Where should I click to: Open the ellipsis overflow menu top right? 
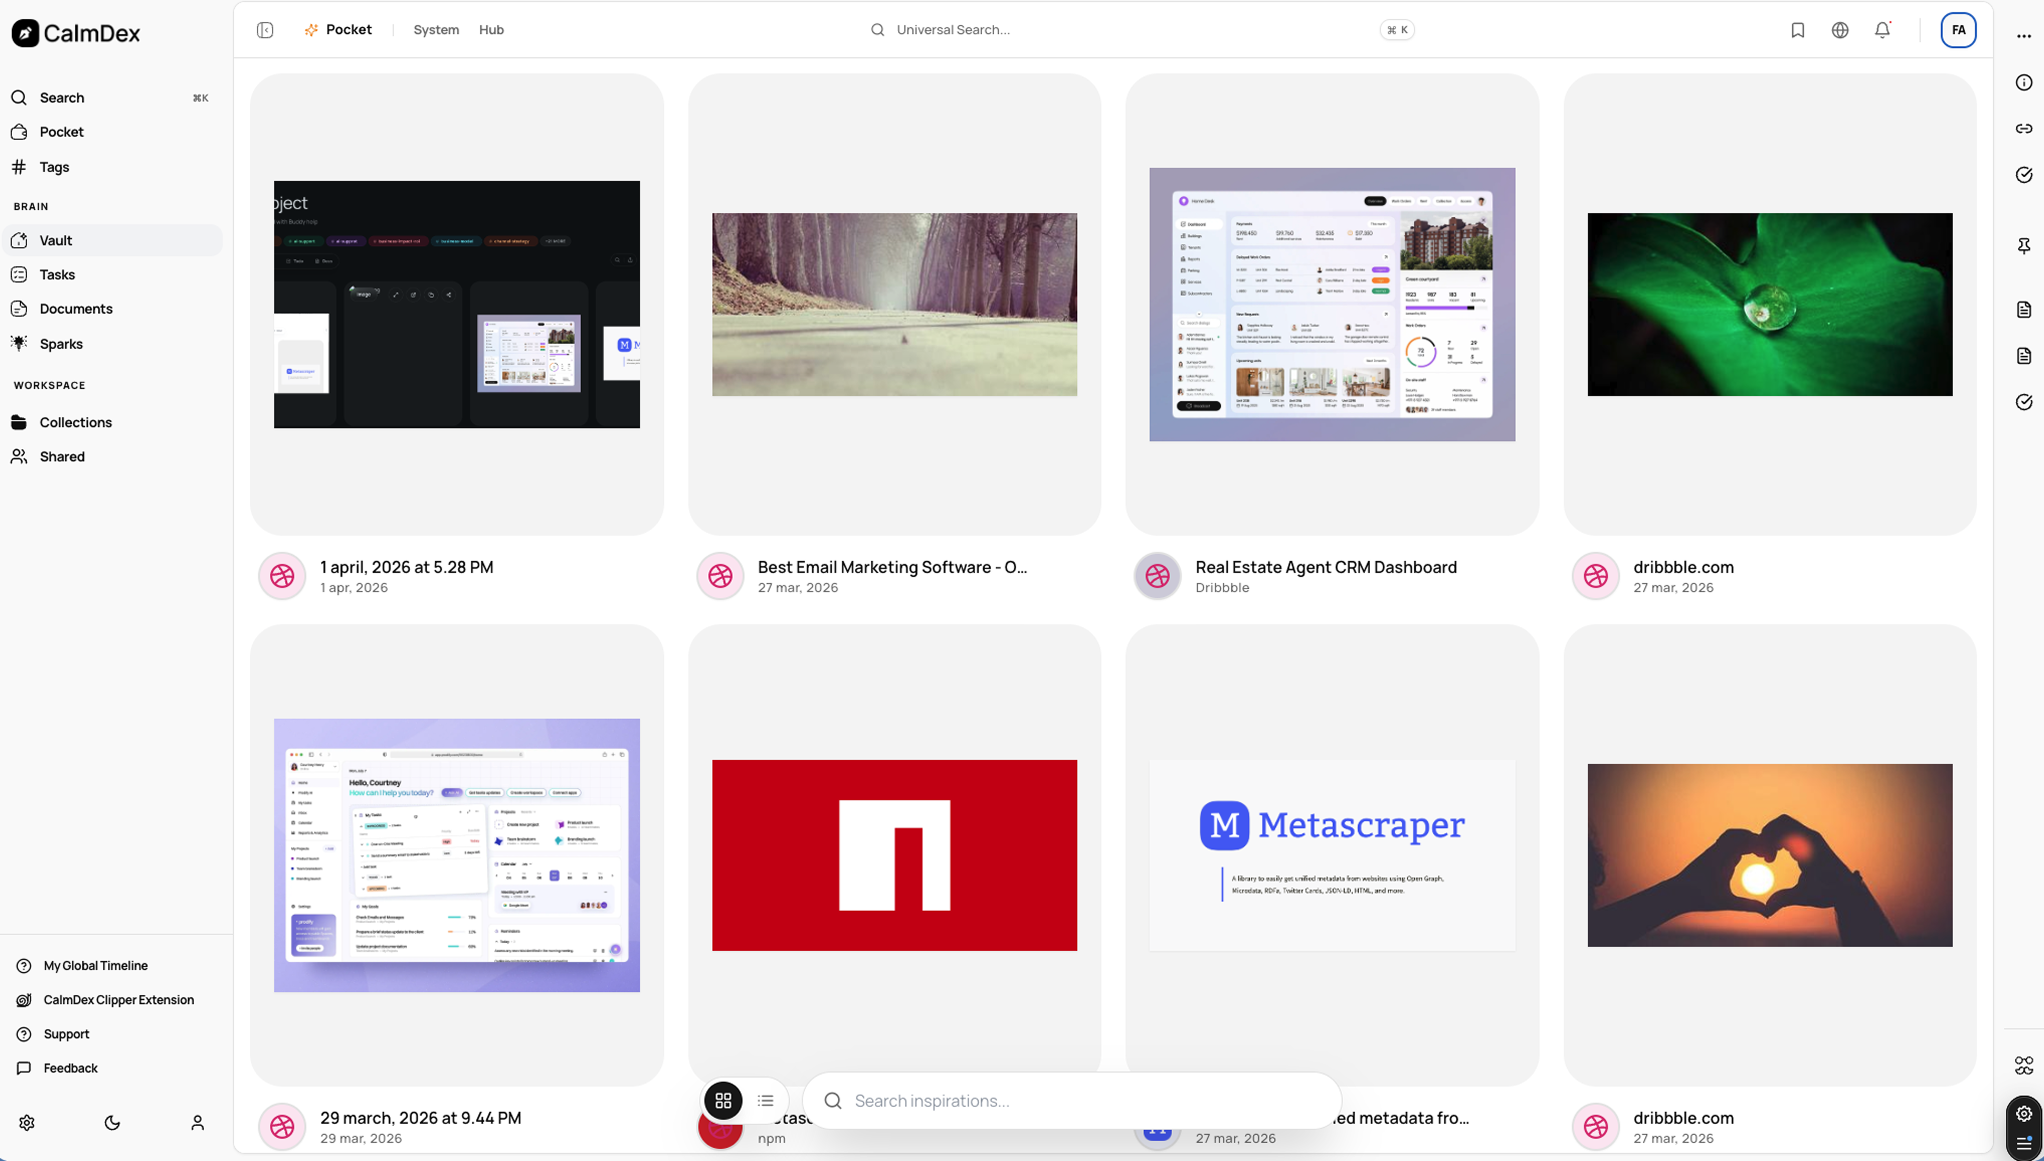2023,36
